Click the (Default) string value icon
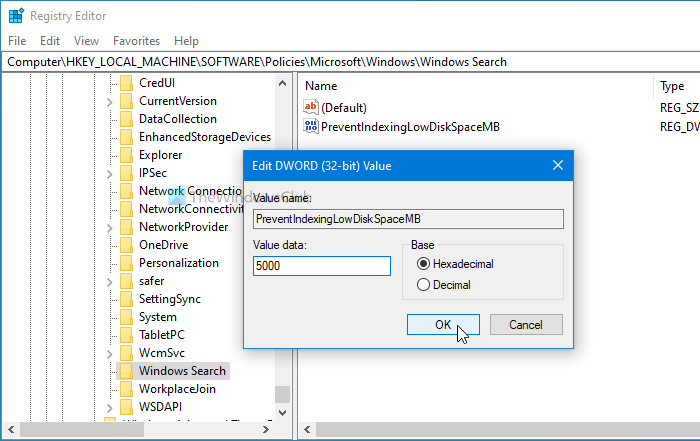The width and height of the screenshot is (700, 441). (x=310, y=108)
